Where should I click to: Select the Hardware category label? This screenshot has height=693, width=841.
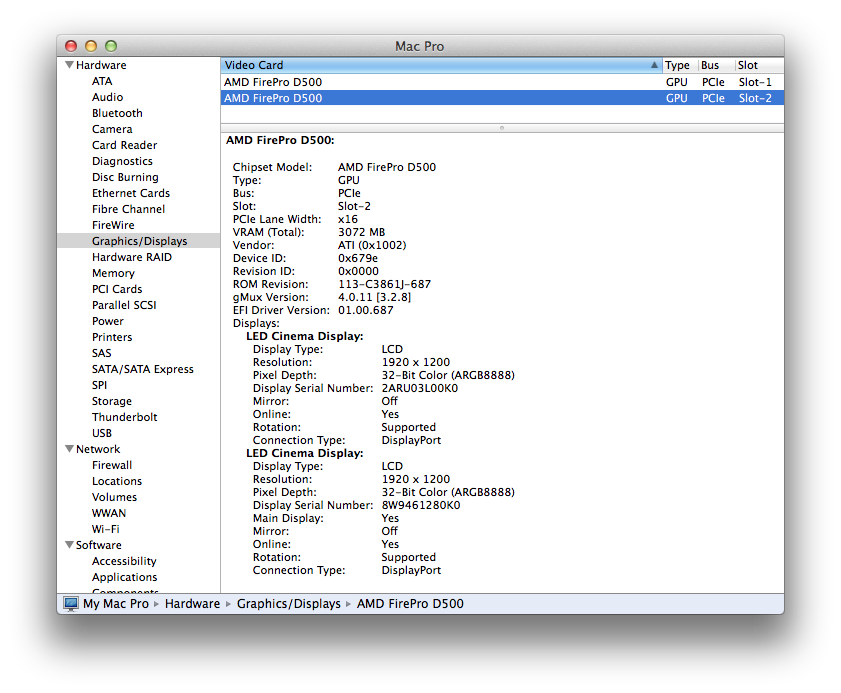pyautogui.click(x=101, y=65)
